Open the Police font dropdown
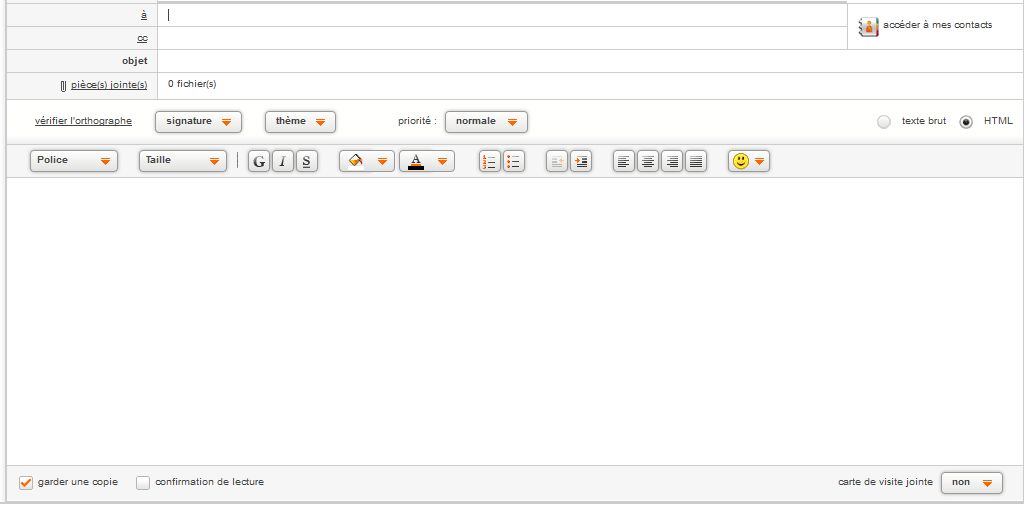This screenshot has width=1024, height=515. pos(74,161)
